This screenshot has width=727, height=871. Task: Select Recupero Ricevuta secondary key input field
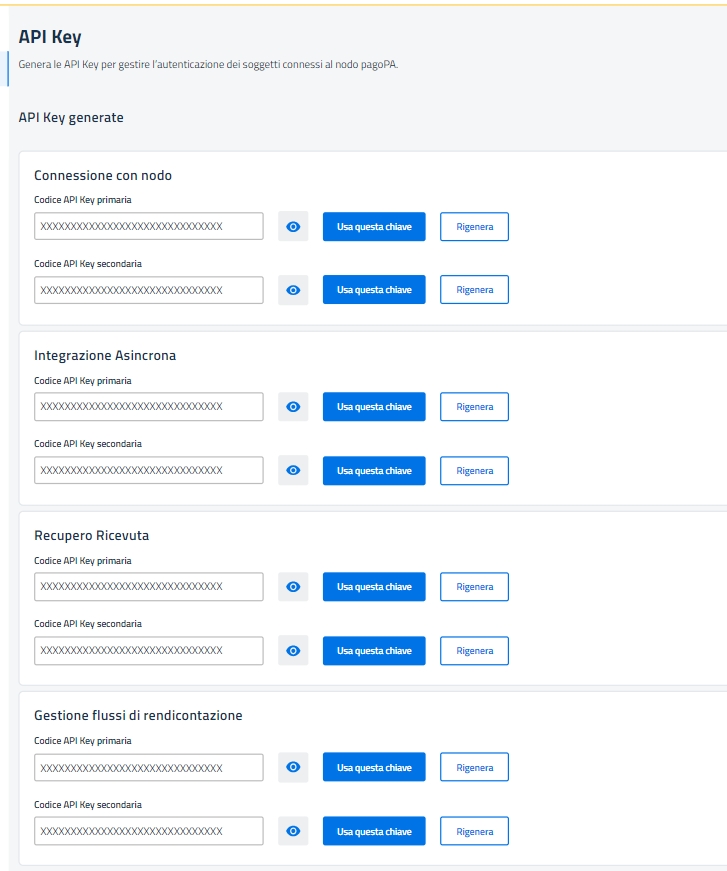click(x=149, y=651)
